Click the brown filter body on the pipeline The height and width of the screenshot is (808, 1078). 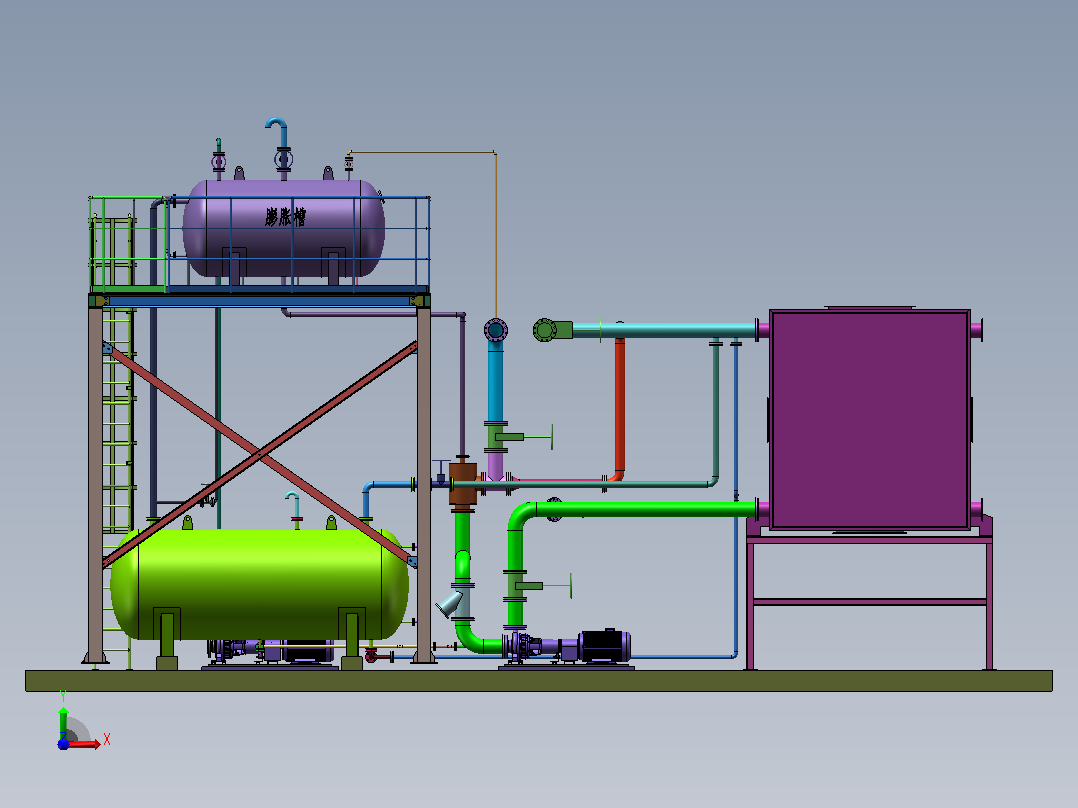(x=463, y=484)
